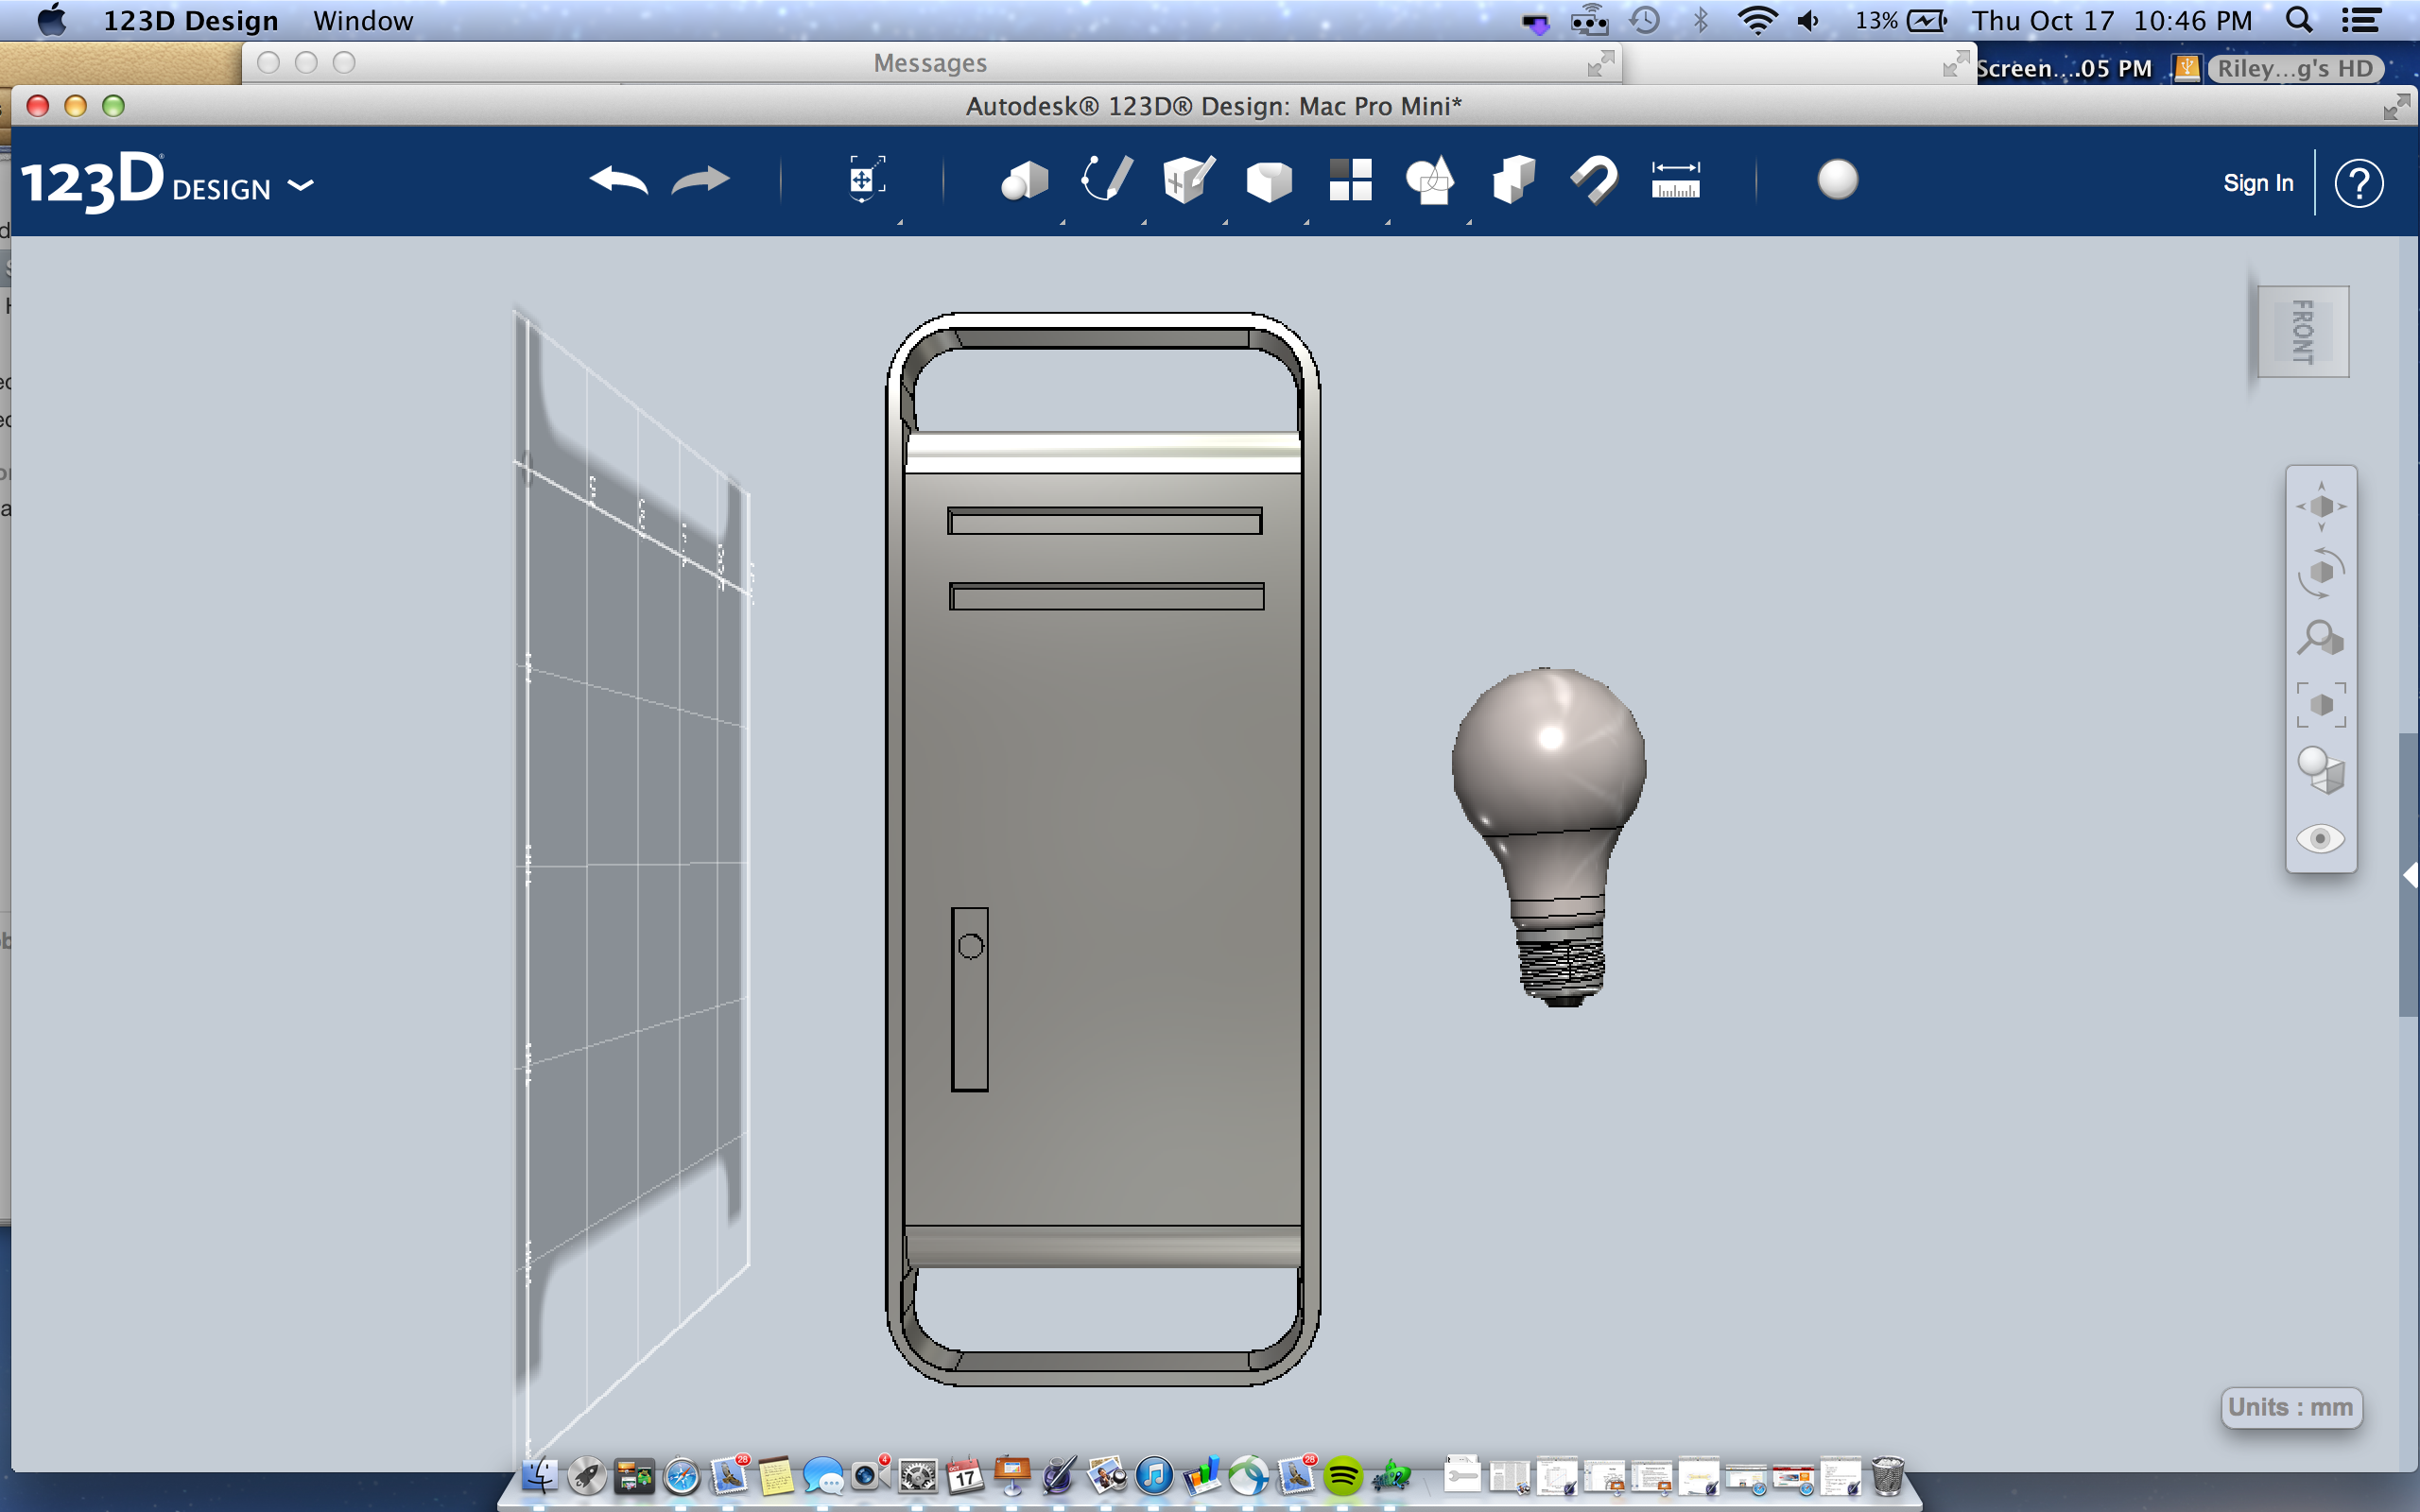Image resolution: width=2420 pixels, height=1512 pixels.
Task: Select the Measure ruler tool
Action: (1675, 180)
